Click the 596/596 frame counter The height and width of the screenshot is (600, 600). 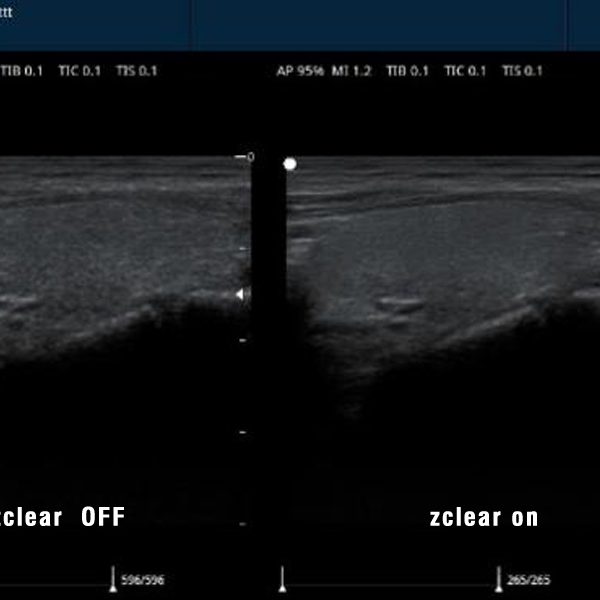[x=136, y=581]
